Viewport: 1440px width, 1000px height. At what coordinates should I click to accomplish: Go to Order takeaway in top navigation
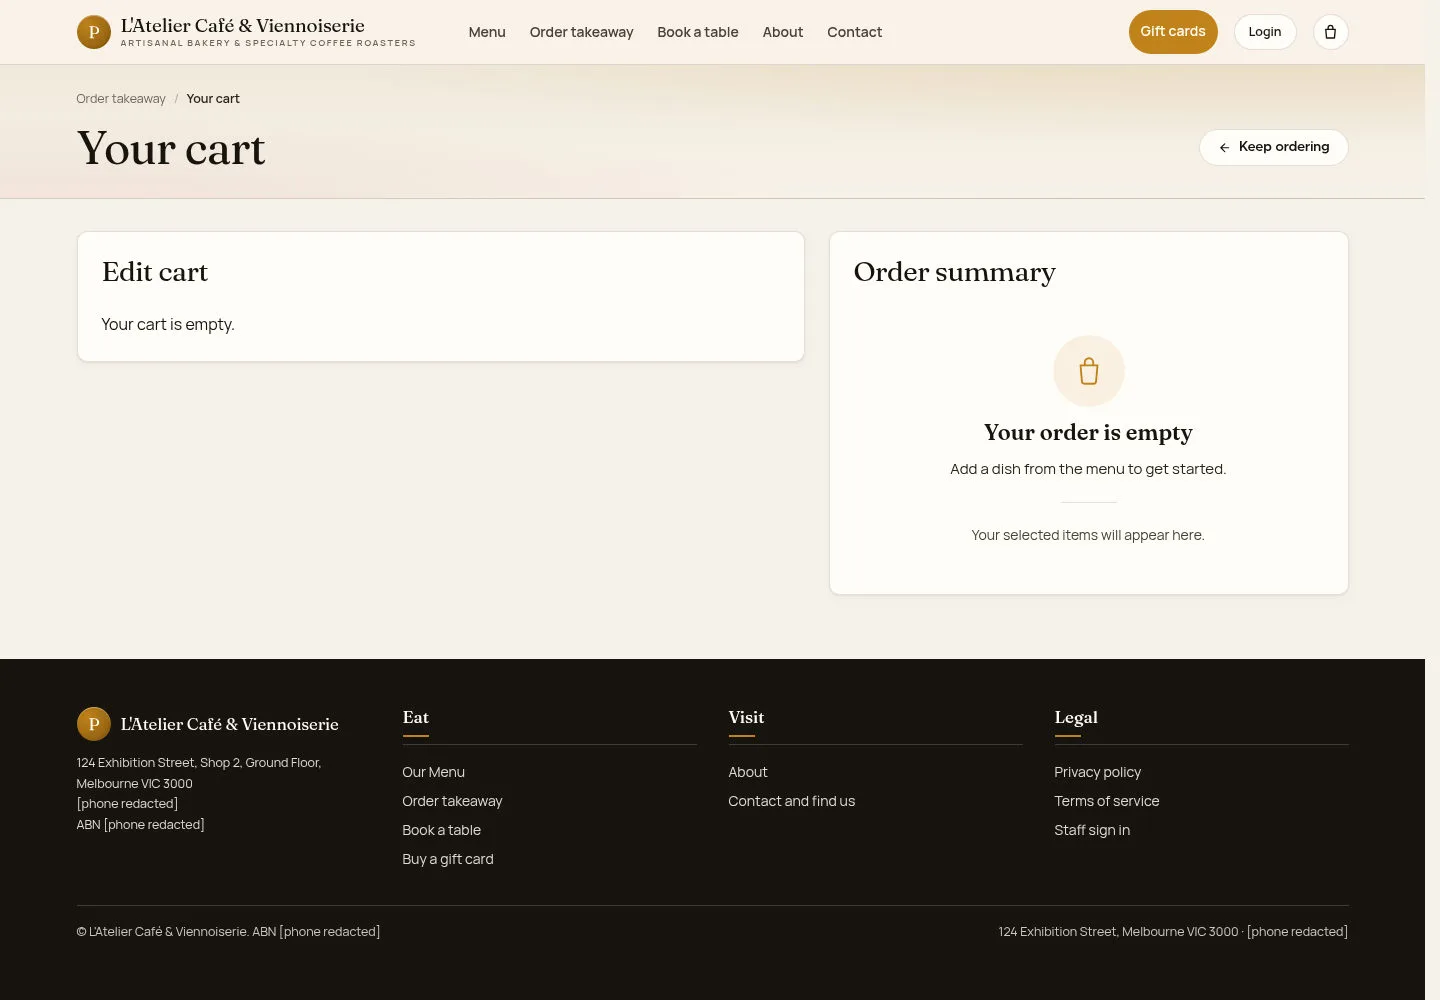(581, 32)
